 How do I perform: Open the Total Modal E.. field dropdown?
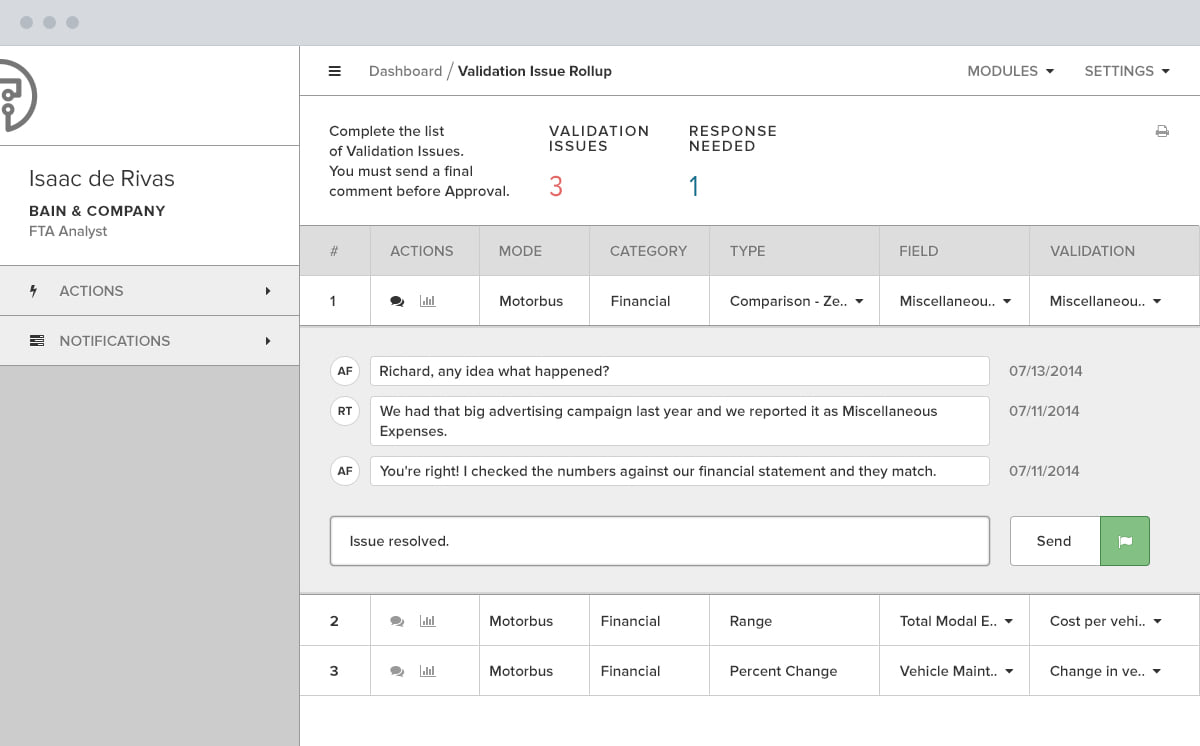click(956, 621)
